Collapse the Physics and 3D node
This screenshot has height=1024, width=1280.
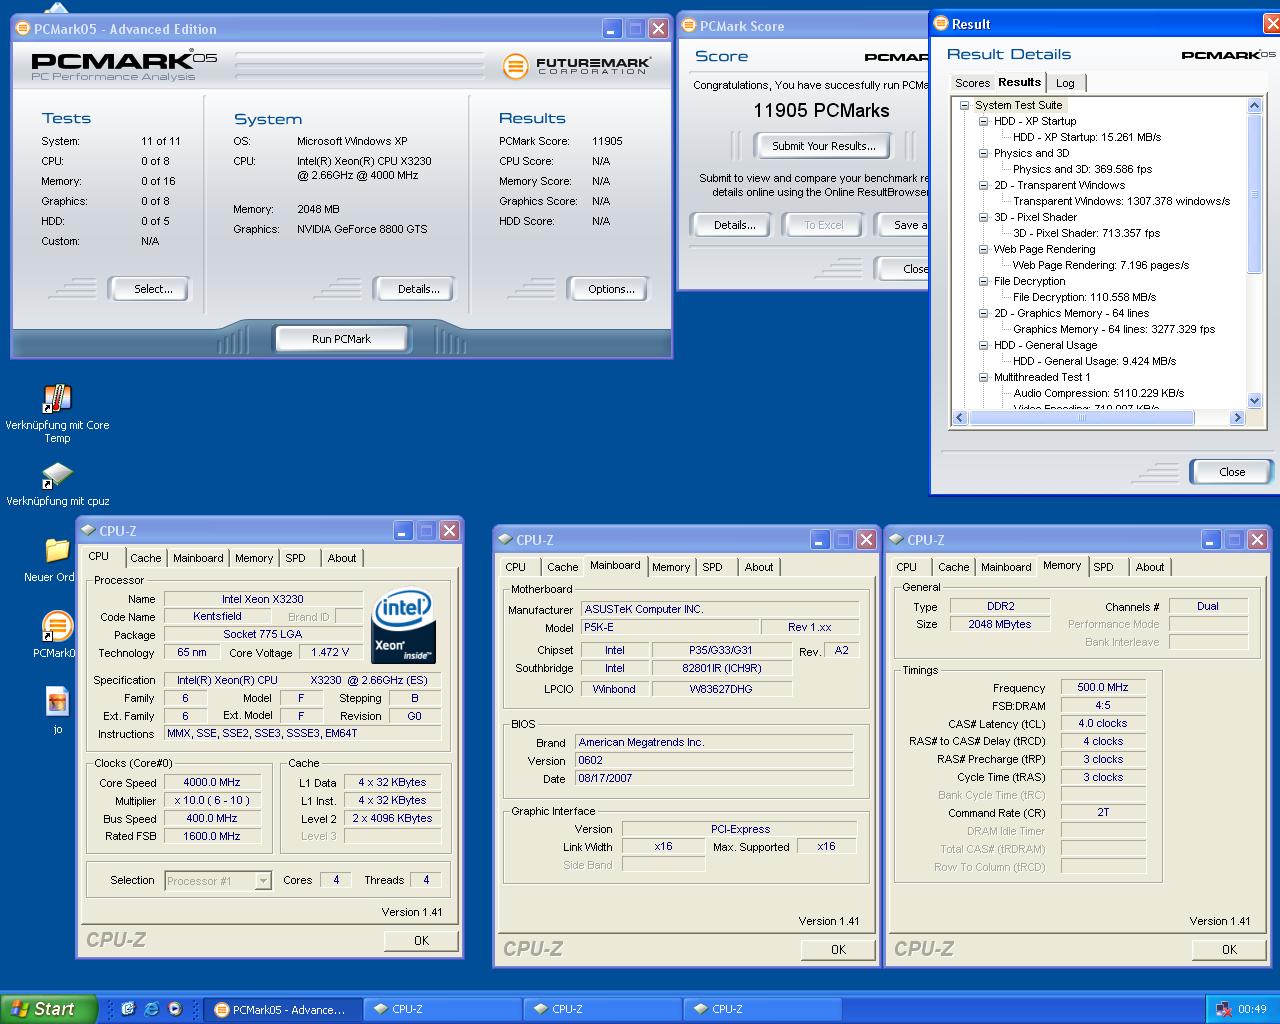[983, 153]
